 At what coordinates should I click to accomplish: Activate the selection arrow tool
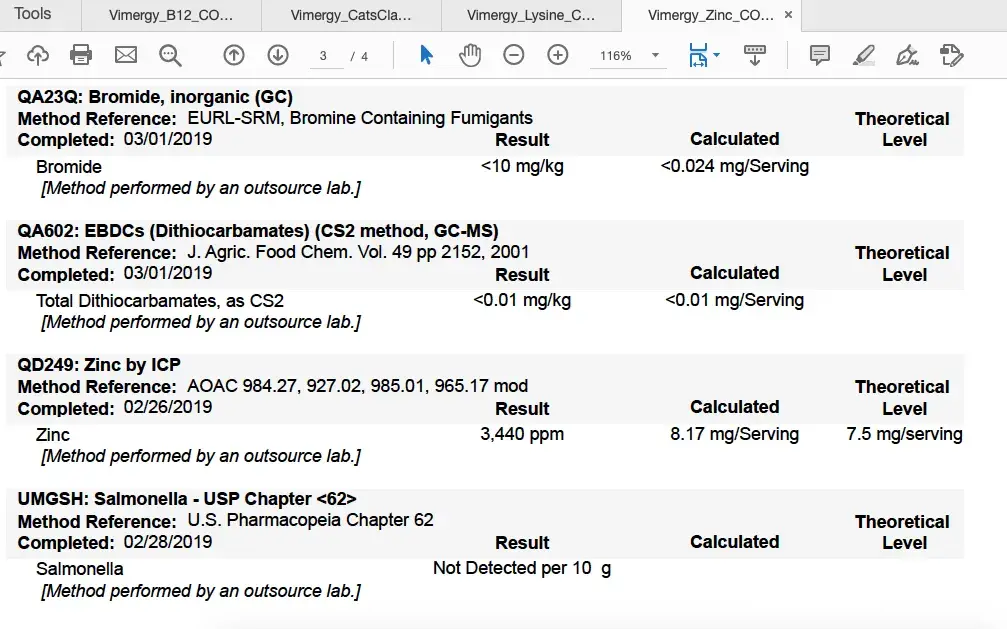[426, 56]
